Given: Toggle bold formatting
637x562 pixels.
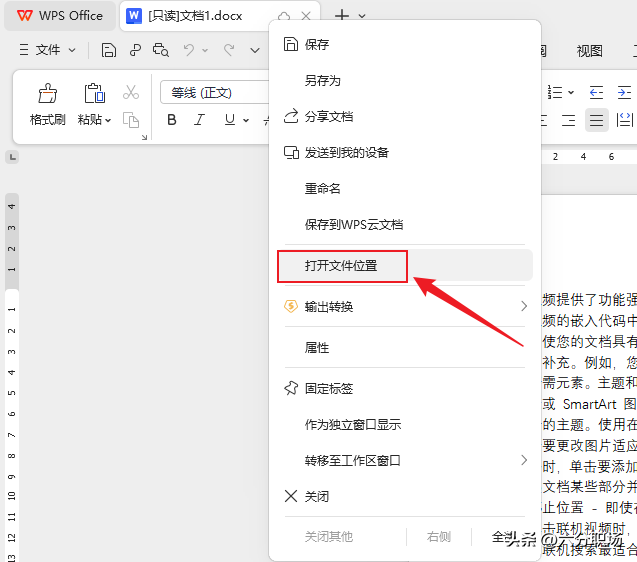Looking at the screenshot, I should point(172,120).
